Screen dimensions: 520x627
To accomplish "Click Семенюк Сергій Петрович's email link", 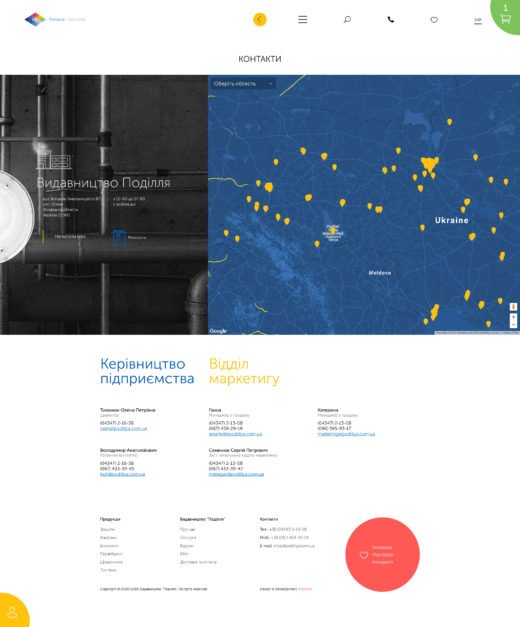I will 236,474.
